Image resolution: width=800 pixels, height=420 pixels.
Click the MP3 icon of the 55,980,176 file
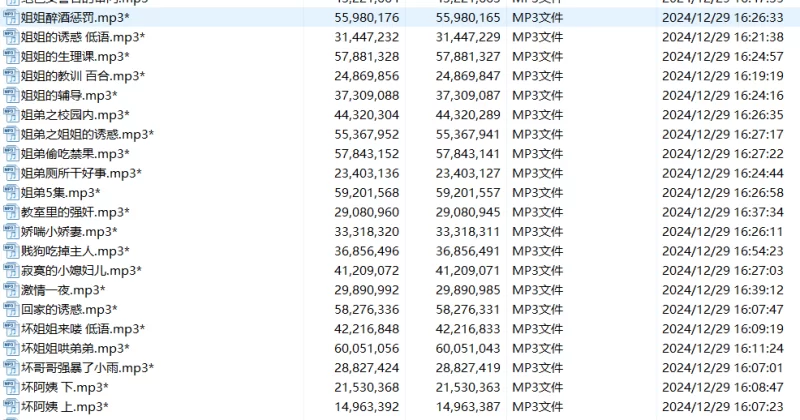[x=11, y=18]
